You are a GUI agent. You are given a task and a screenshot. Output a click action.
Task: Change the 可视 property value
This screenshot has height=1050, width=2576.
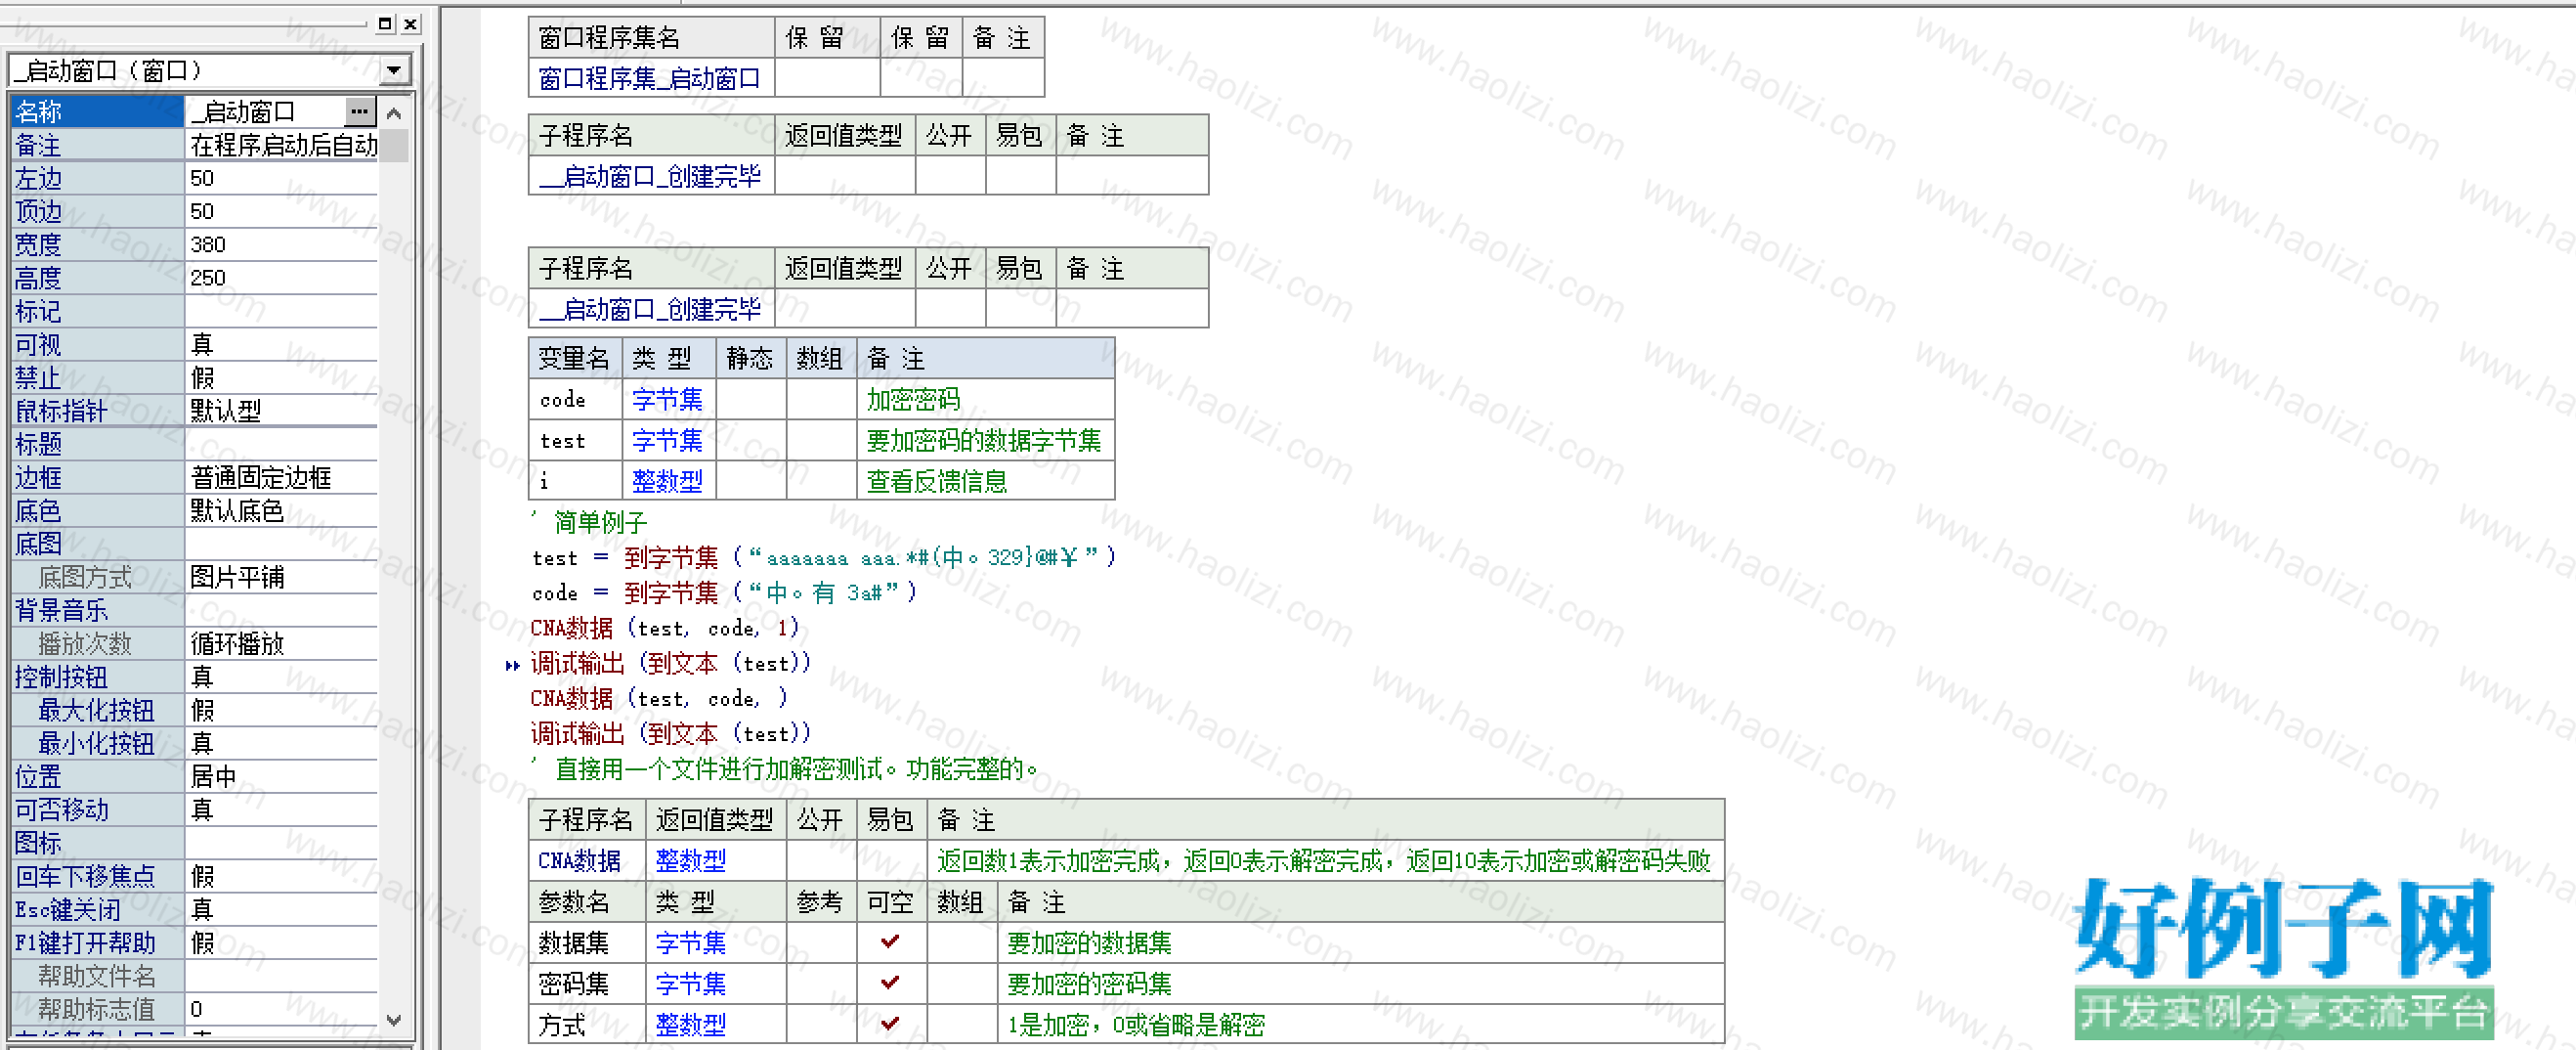click(283, 344)
